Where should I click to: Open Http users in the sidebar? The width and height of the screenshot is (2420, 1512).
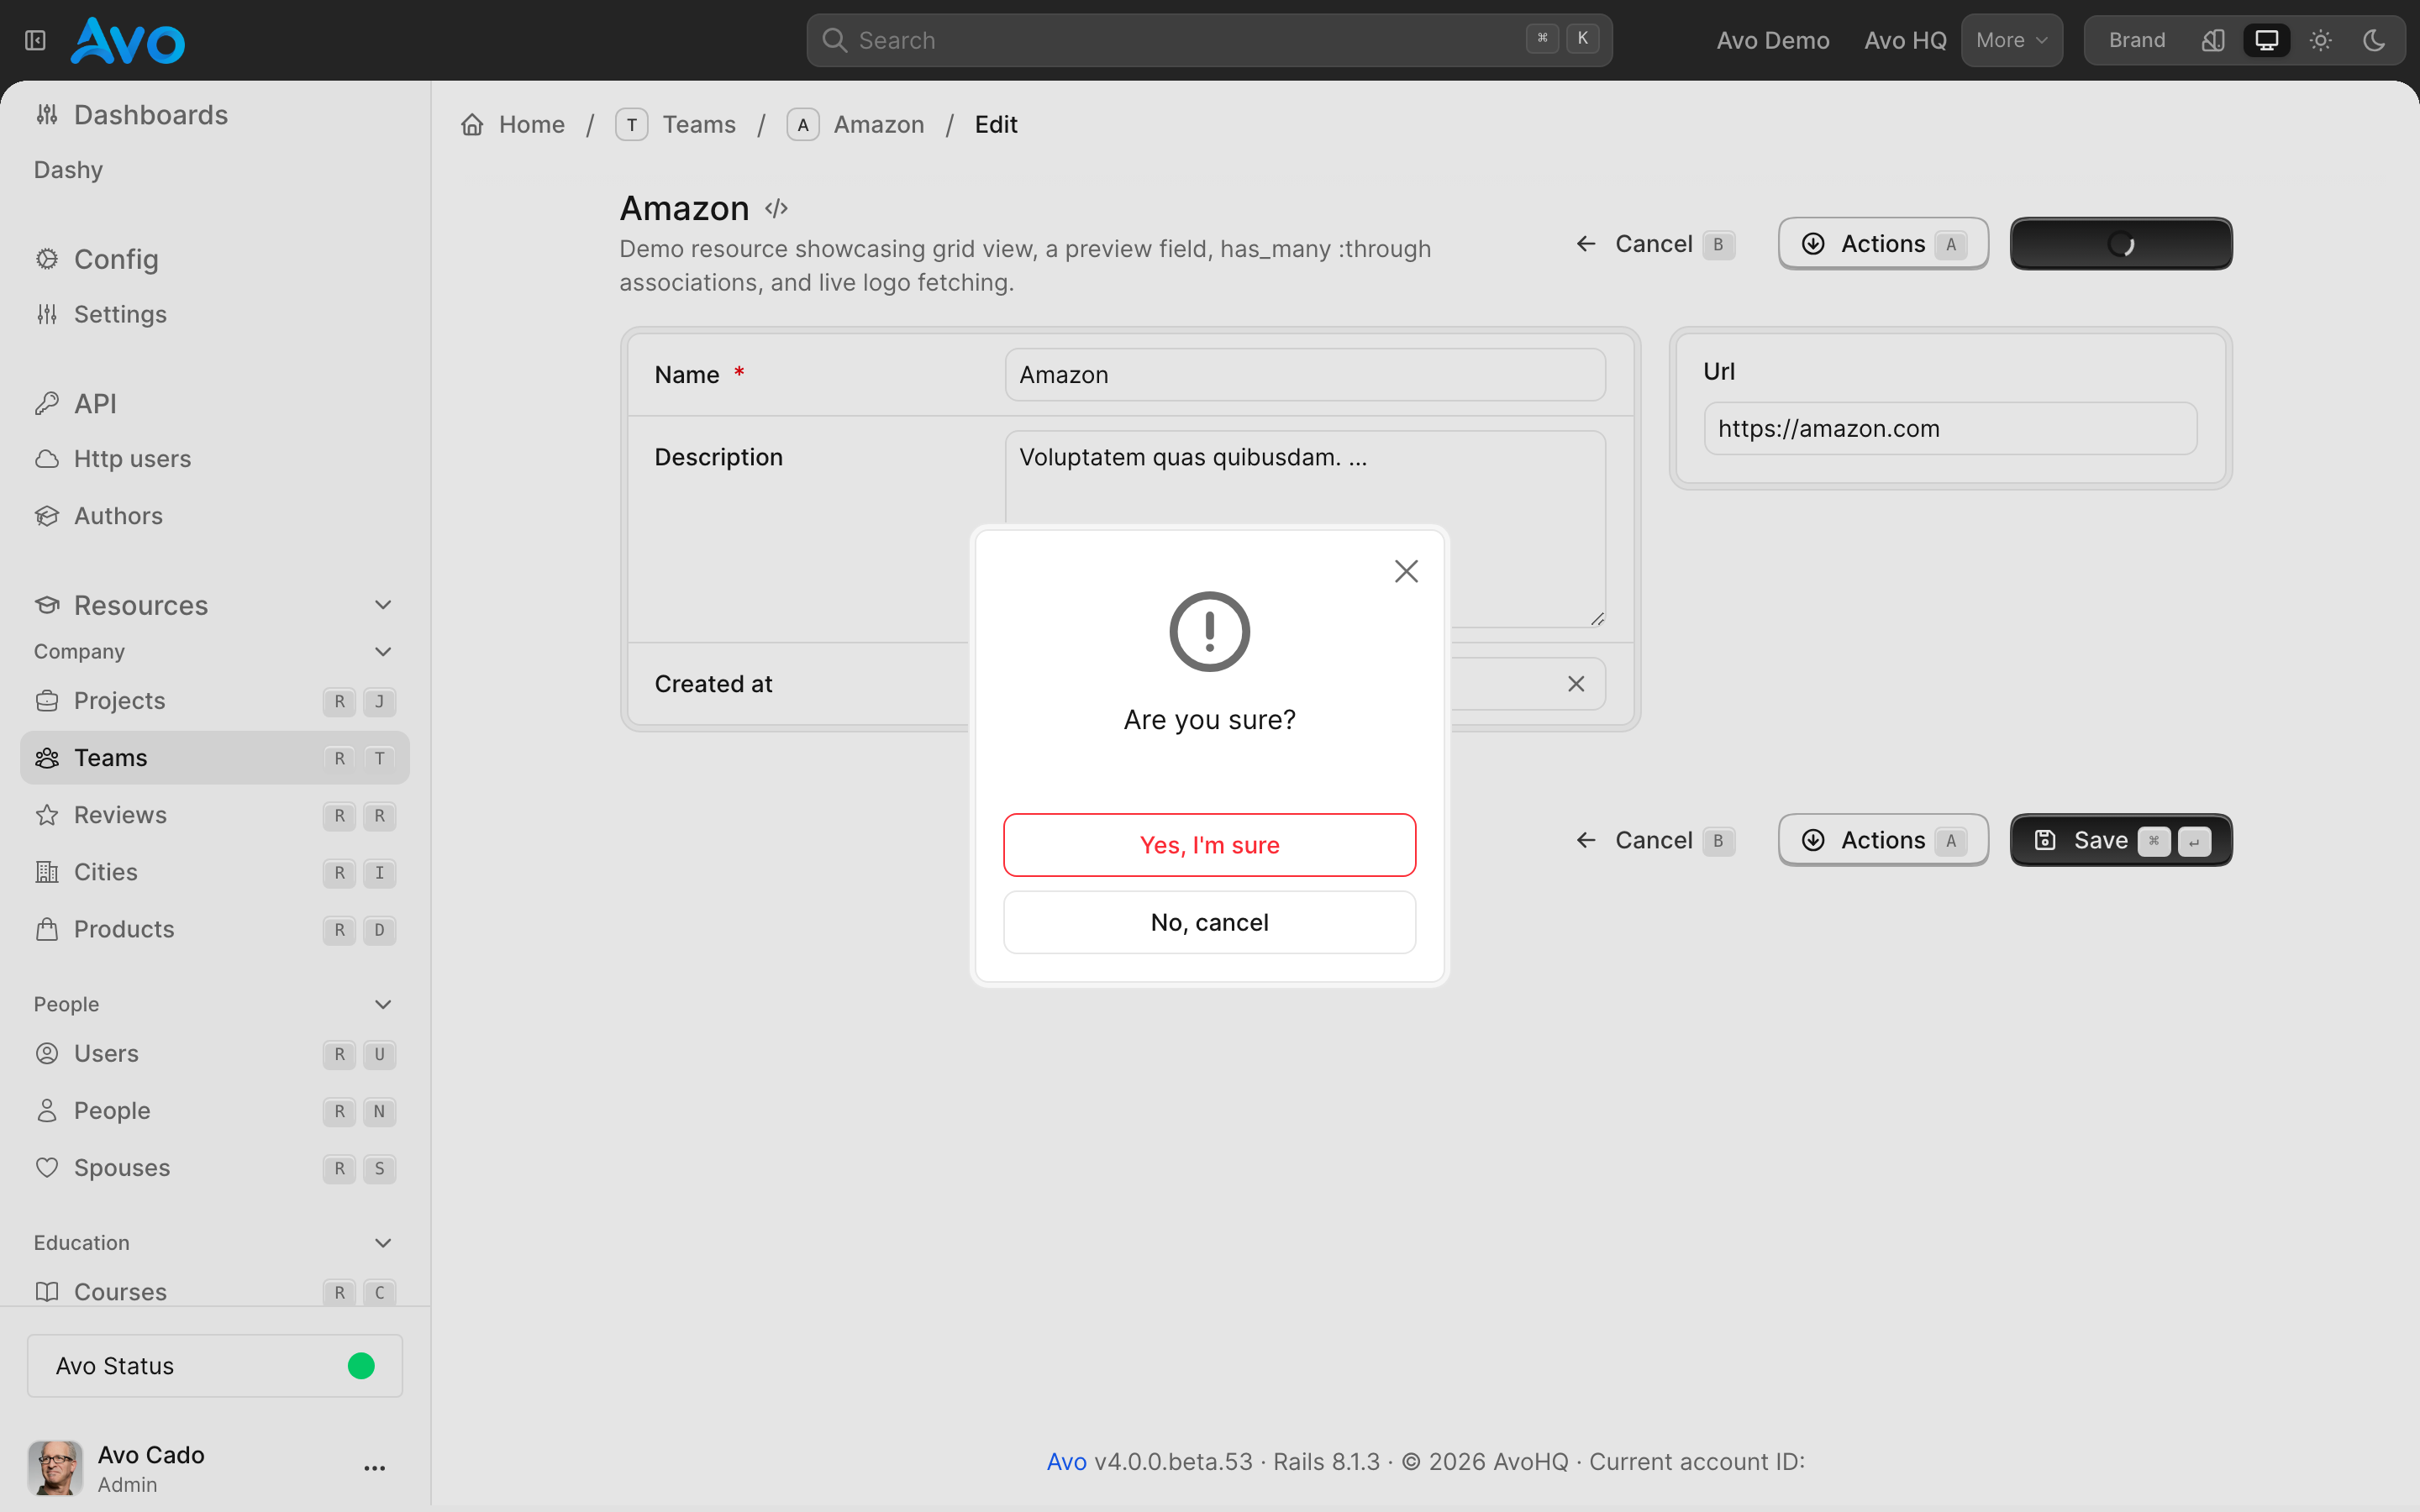click(132, 459)
